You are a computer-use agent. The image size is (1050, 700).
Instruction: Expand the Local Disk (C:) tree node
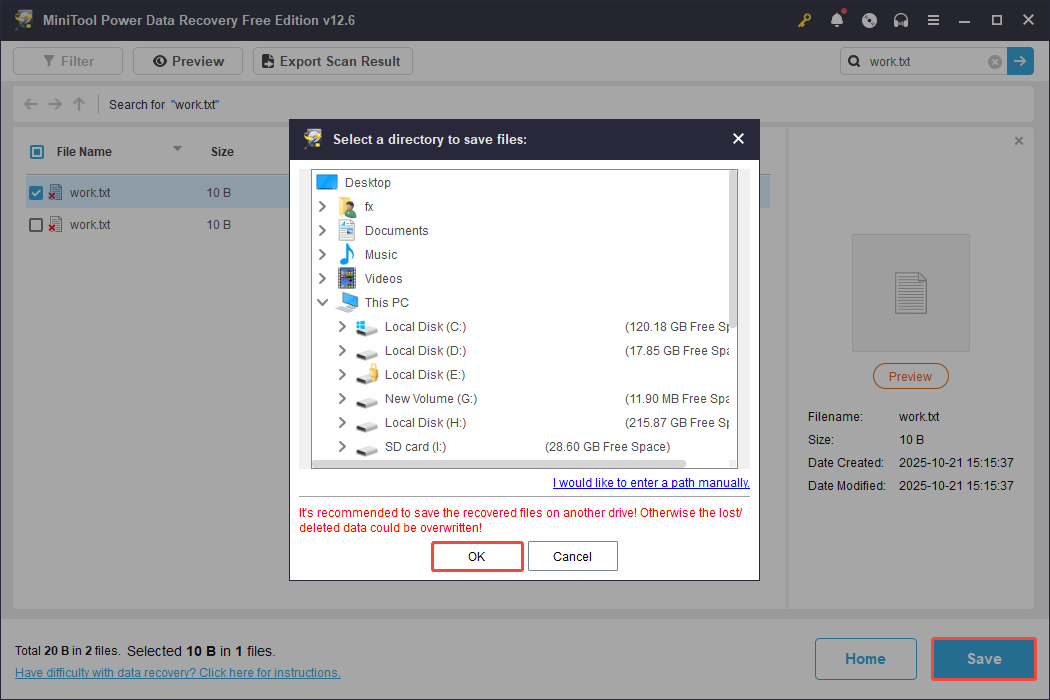[342, 327]
